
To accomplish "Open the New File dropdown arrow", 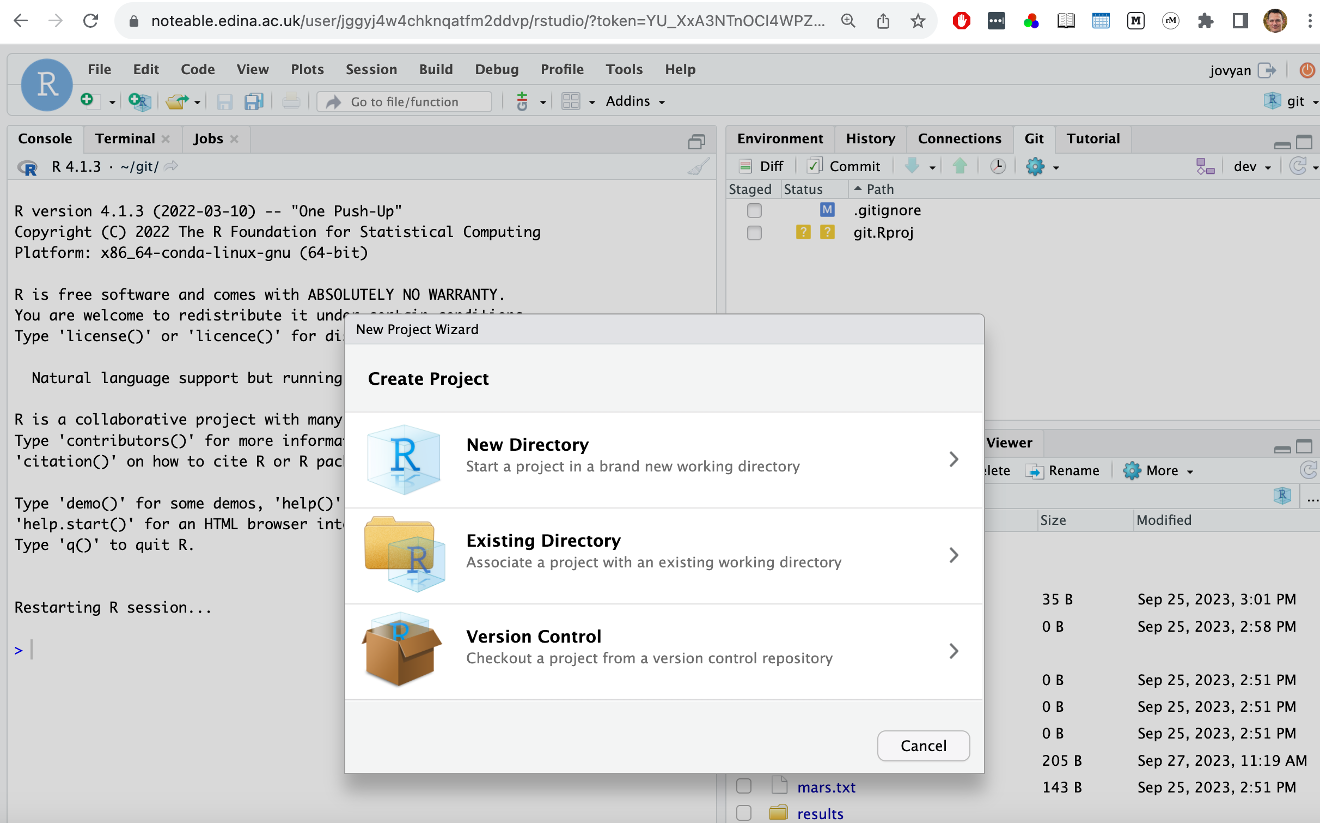I will pos(111,102).
